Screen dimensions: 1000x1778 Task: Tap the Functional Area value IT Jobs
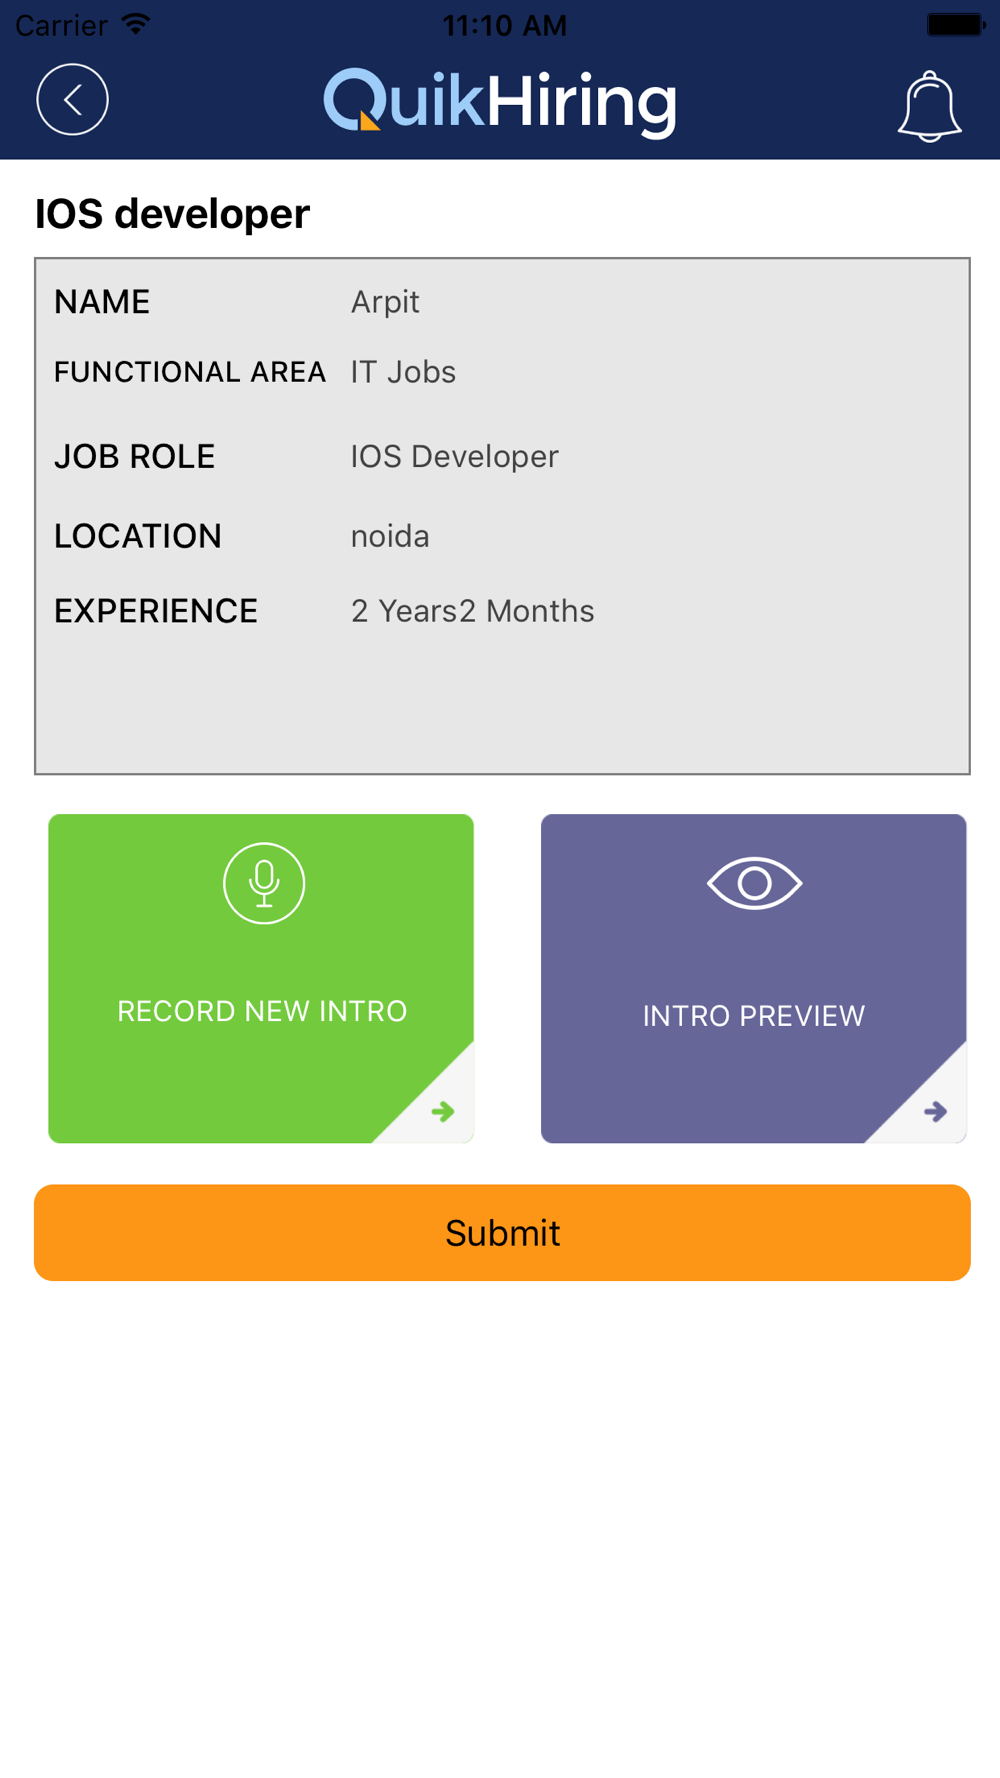403,372
